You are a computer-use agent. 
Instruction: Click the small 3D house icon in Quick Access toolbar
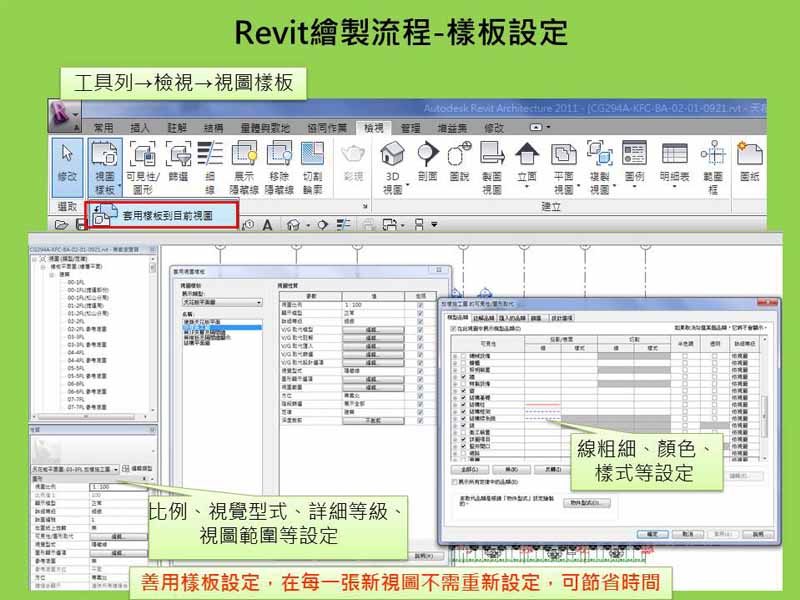click(293, 225)
